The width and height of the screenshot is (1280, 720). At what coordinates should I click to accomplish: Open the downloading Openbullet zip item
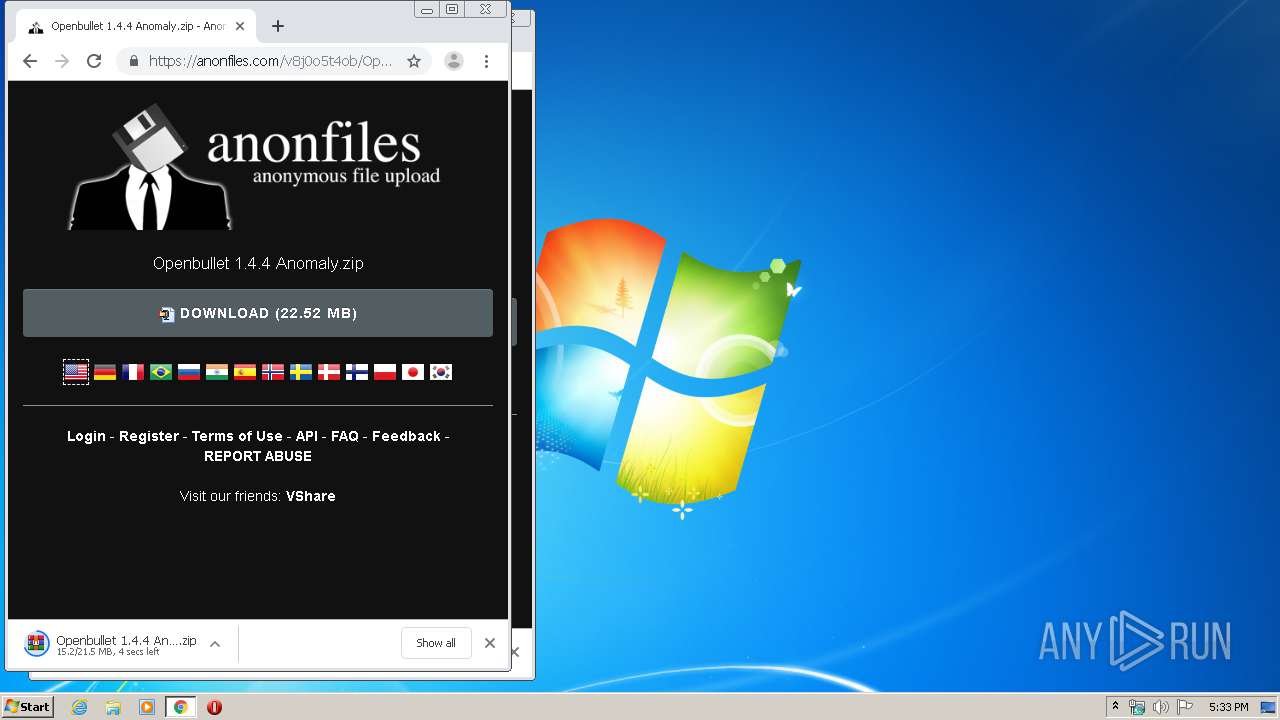(110, 644)
